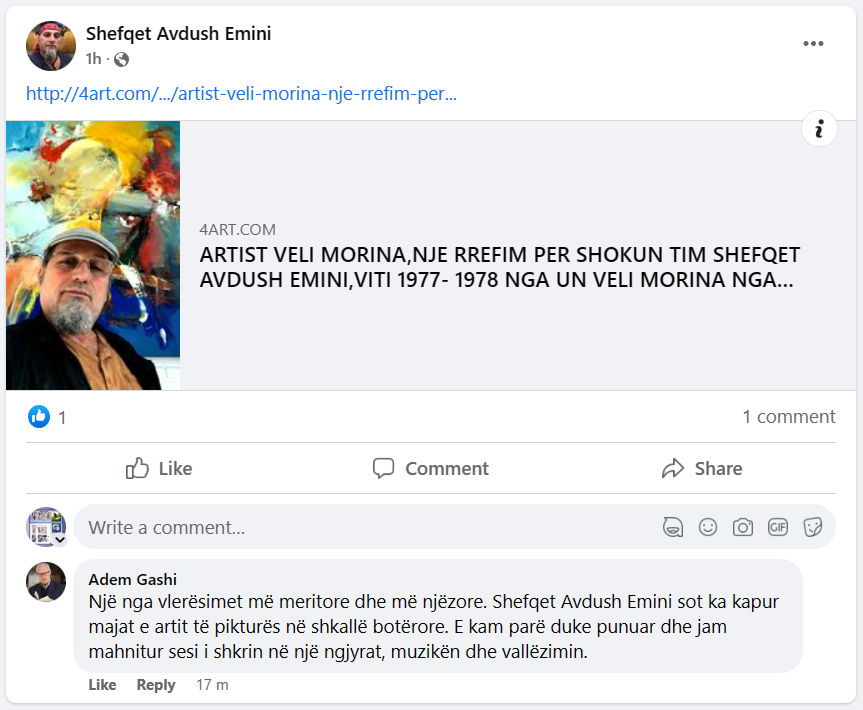Open the article preview thumbnail image
The image size is (863, 710).
click(93, 255)
